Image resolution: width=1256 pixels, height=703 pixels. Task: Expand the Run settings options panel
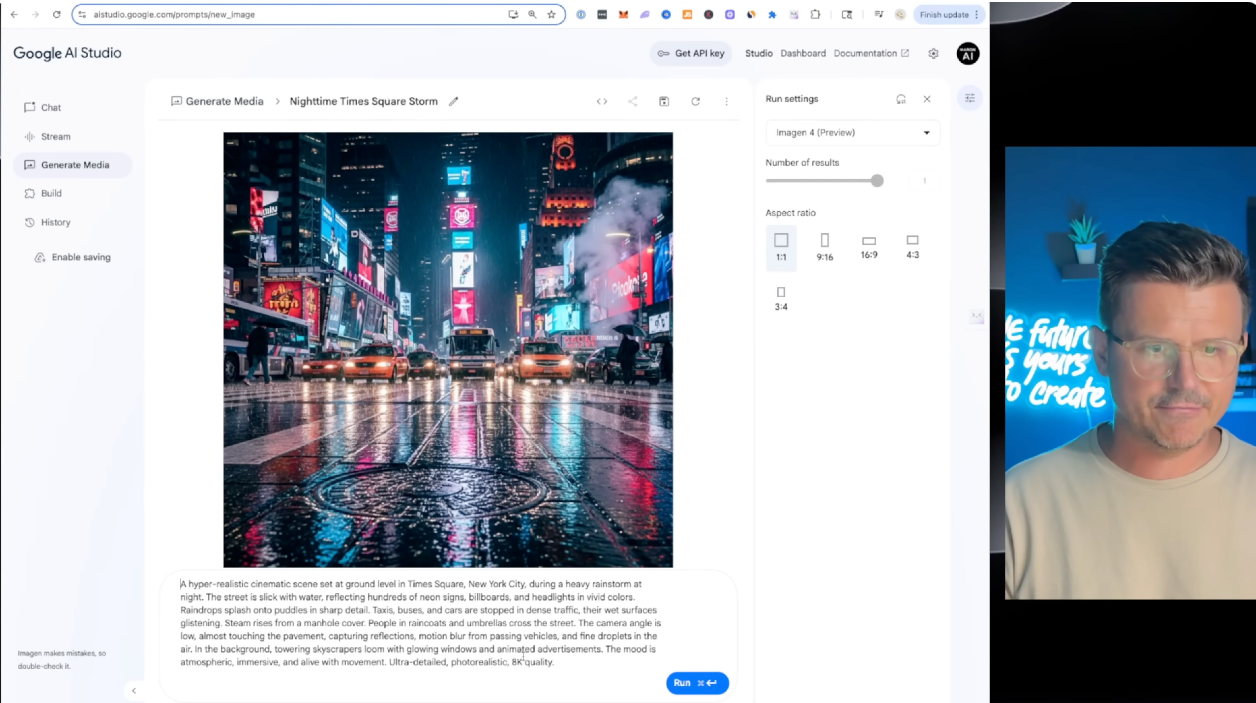(x=968, y=97)
